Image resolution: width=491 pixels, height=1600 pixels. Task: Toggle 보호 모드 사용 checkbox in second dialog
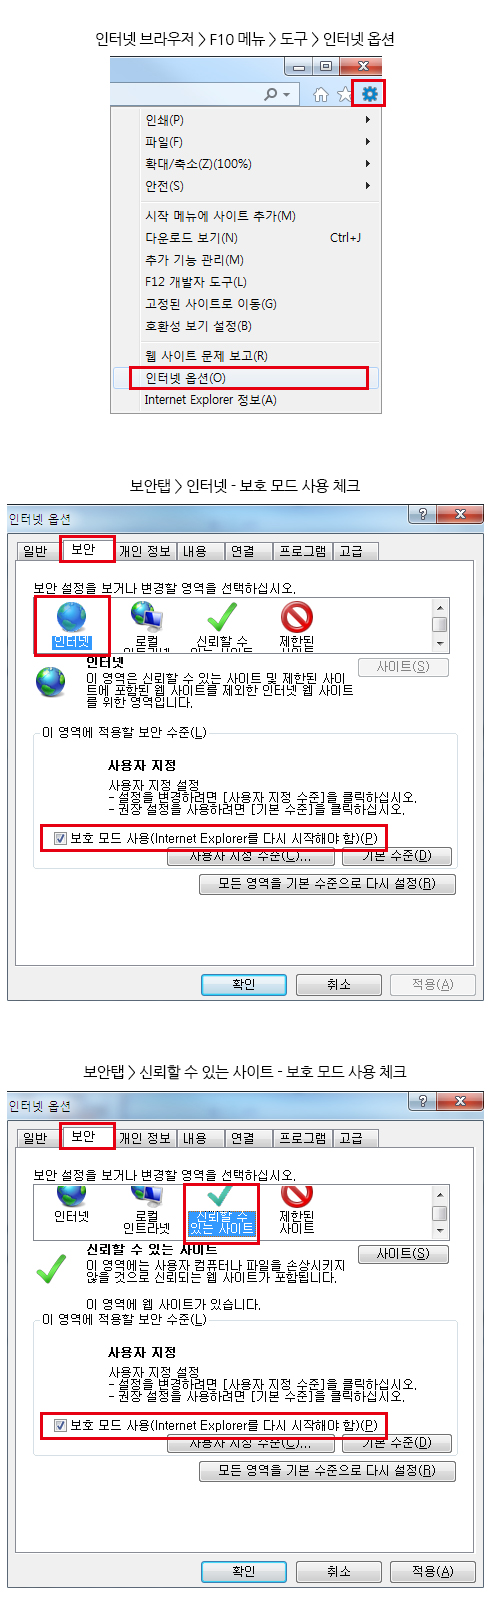[x=61, y=1425]
